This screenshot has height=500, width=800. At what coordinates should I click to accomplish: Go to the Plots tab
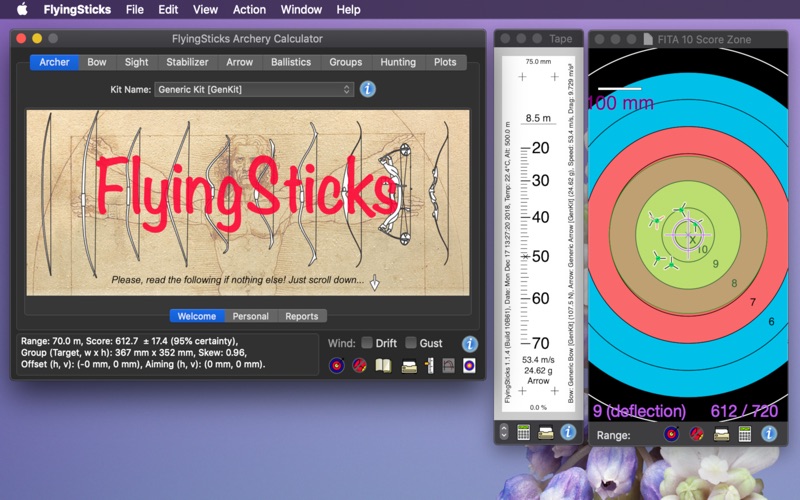tap(445, 62)
